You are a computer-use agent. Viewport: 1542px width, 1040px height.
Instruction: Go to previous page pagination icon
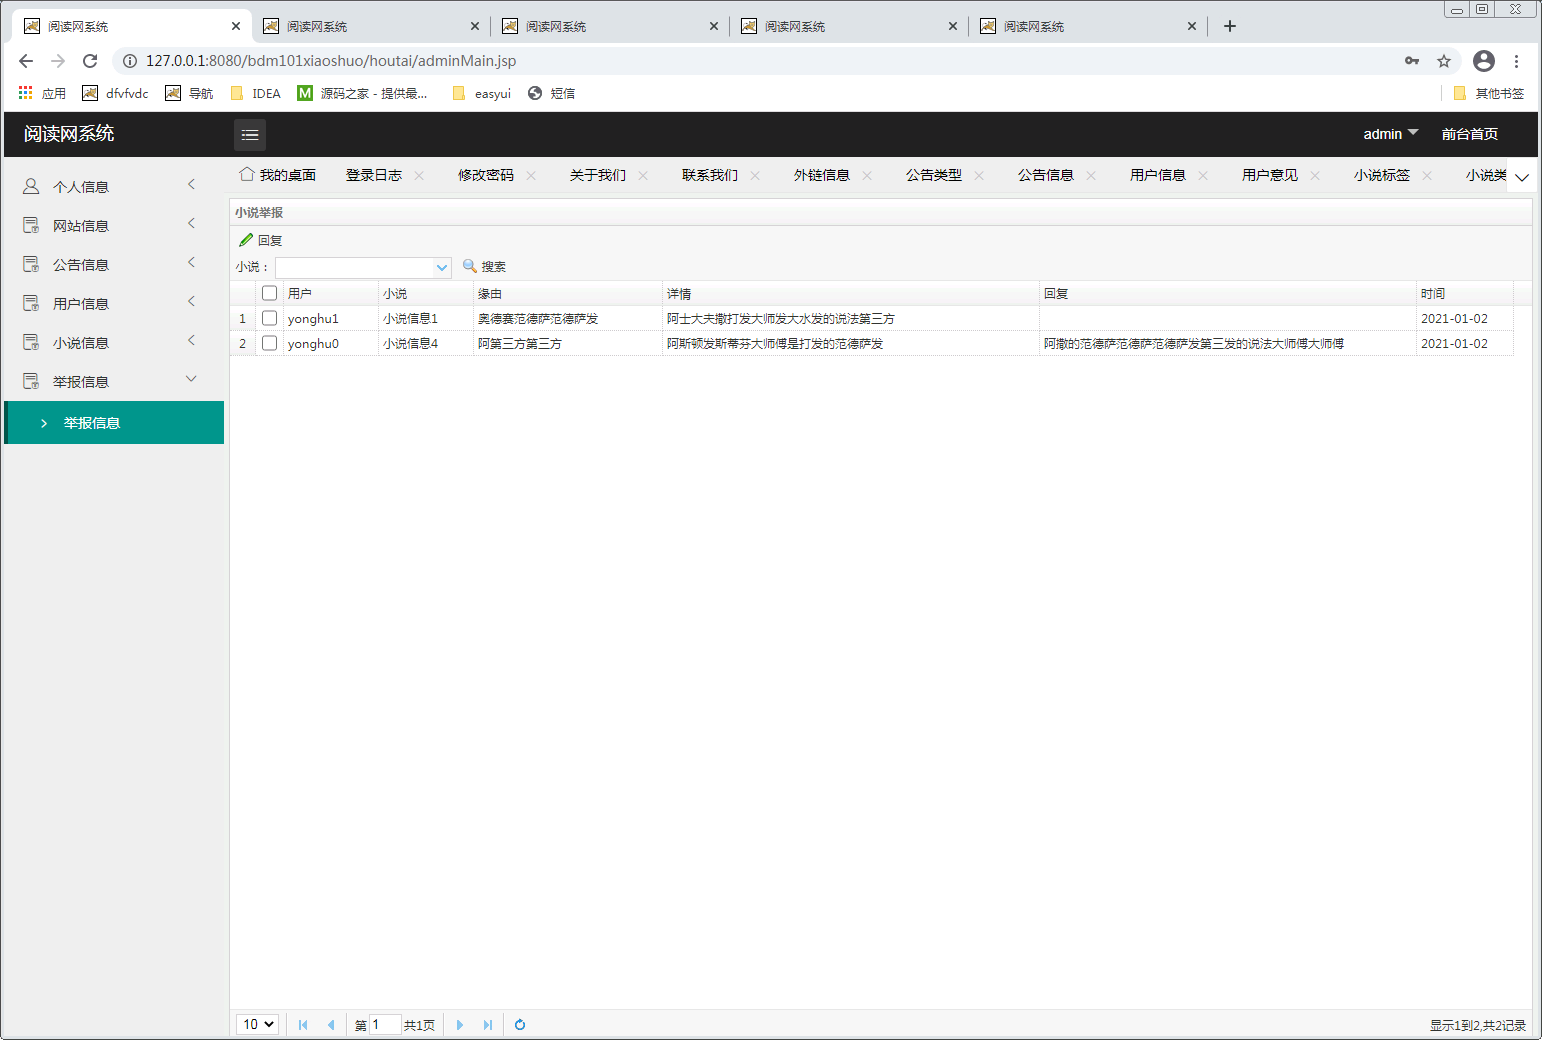tap(331, 1025)
